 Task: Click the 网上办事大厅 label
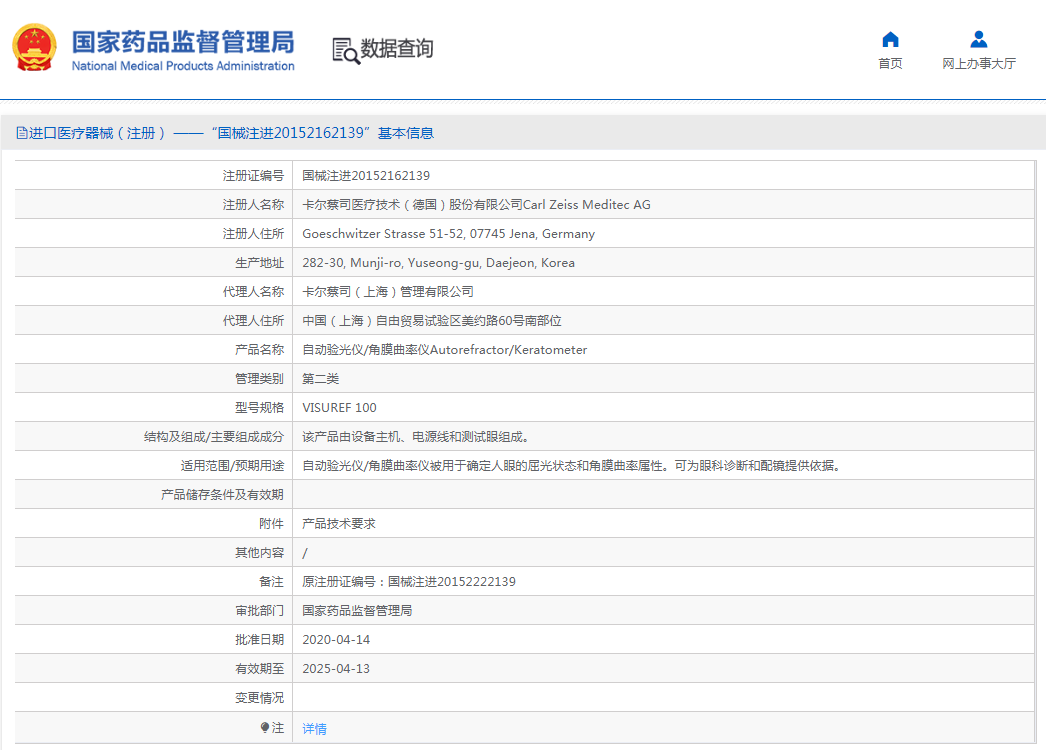coord(979,63)
